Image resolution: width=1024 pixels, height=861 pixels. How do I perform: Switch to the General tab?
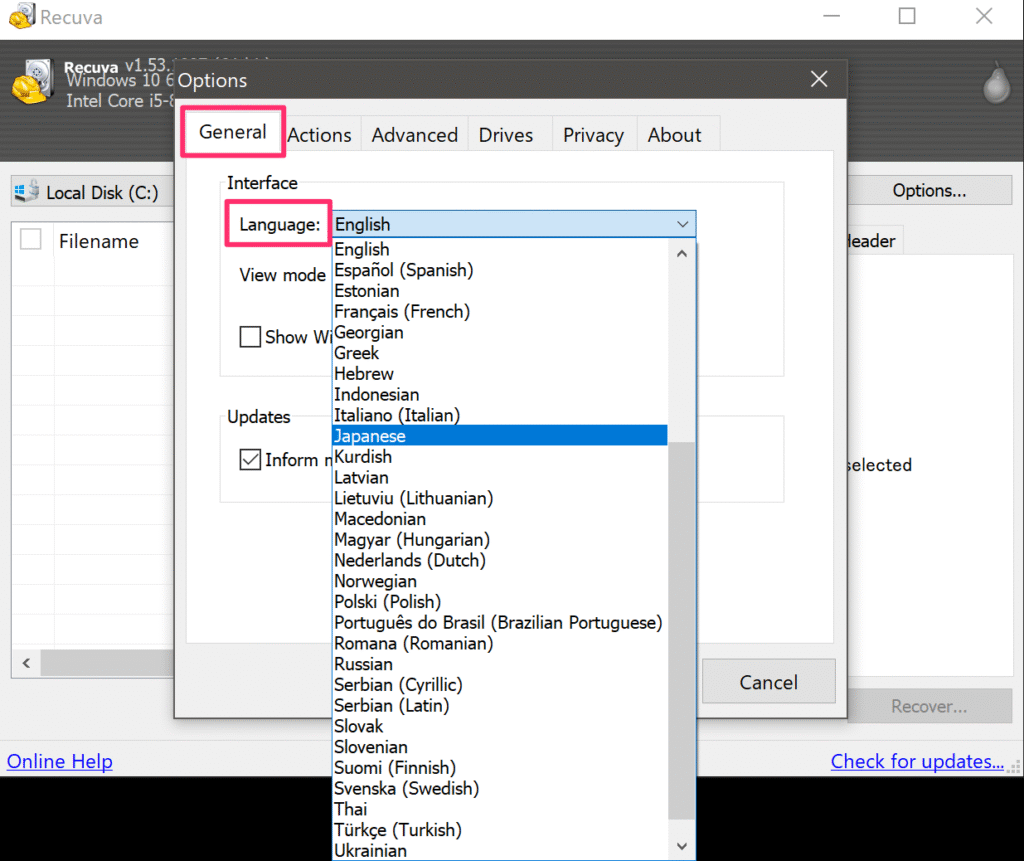click(x=232, y=132)
